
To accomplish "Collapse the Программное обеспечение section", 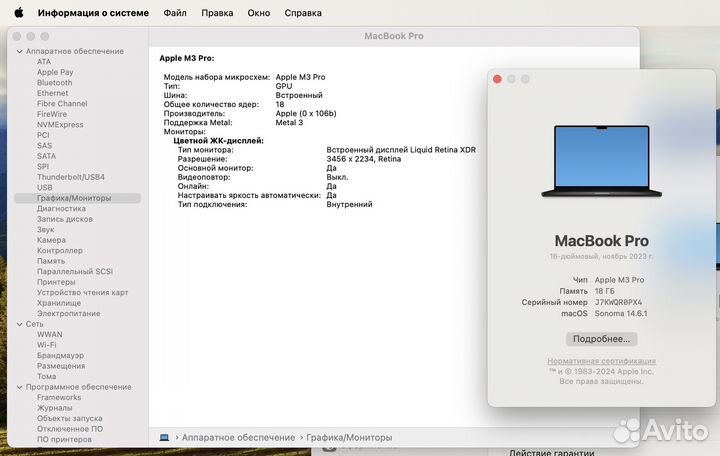I will click(19, 387).
